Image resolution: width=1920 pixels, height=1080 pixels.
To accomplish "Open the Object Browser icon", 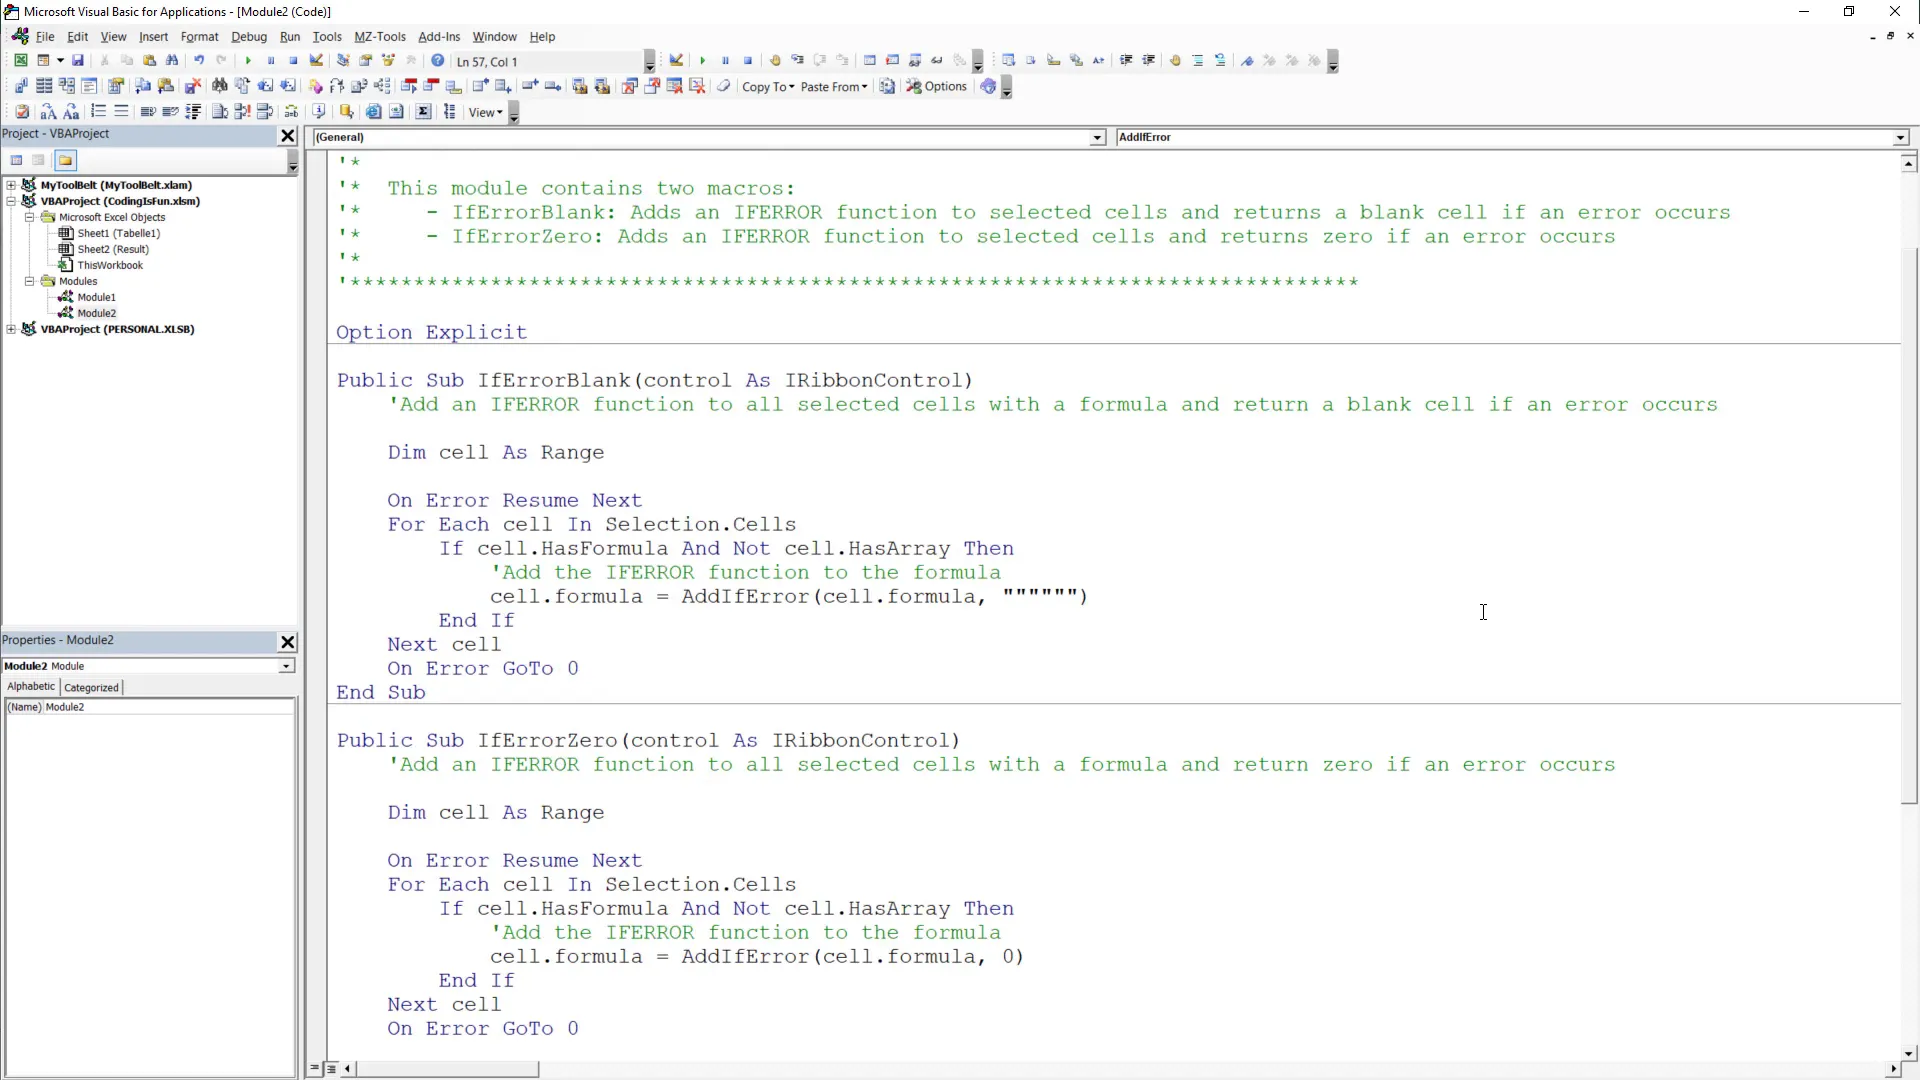I will tap(389, 60).
